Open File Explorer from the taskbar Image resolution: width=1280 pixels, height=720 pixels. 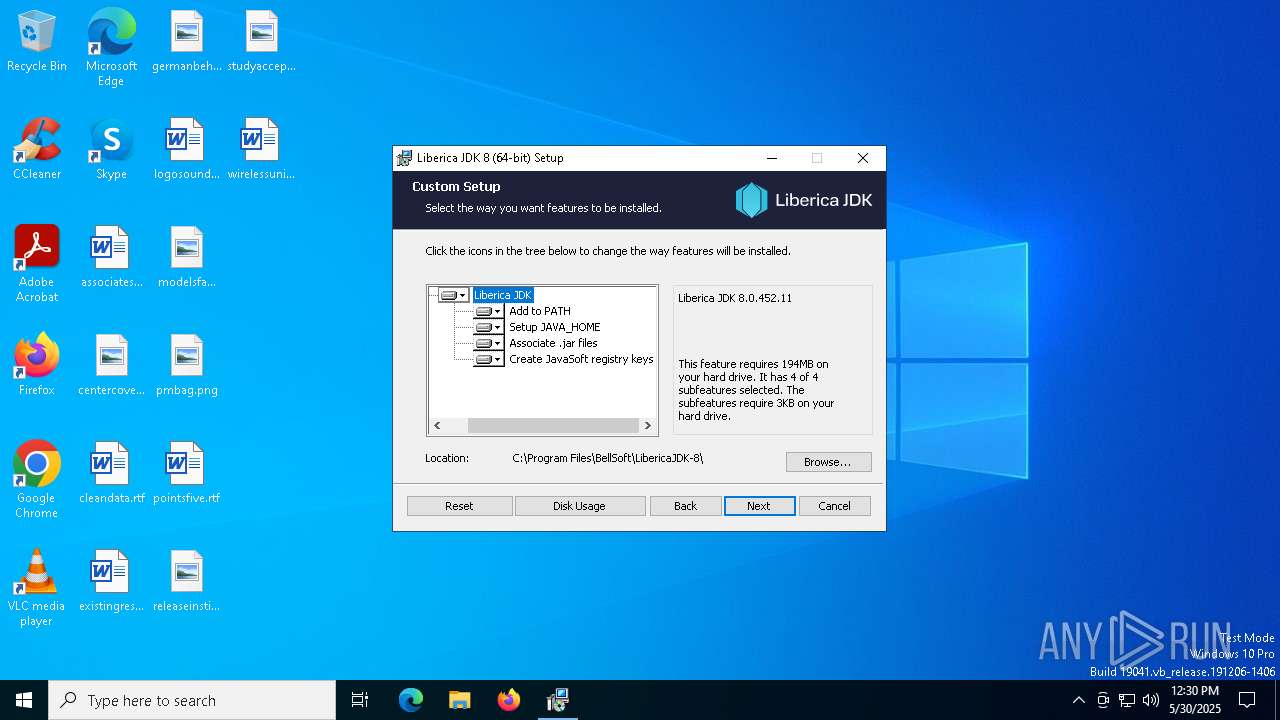pos(460,700)
